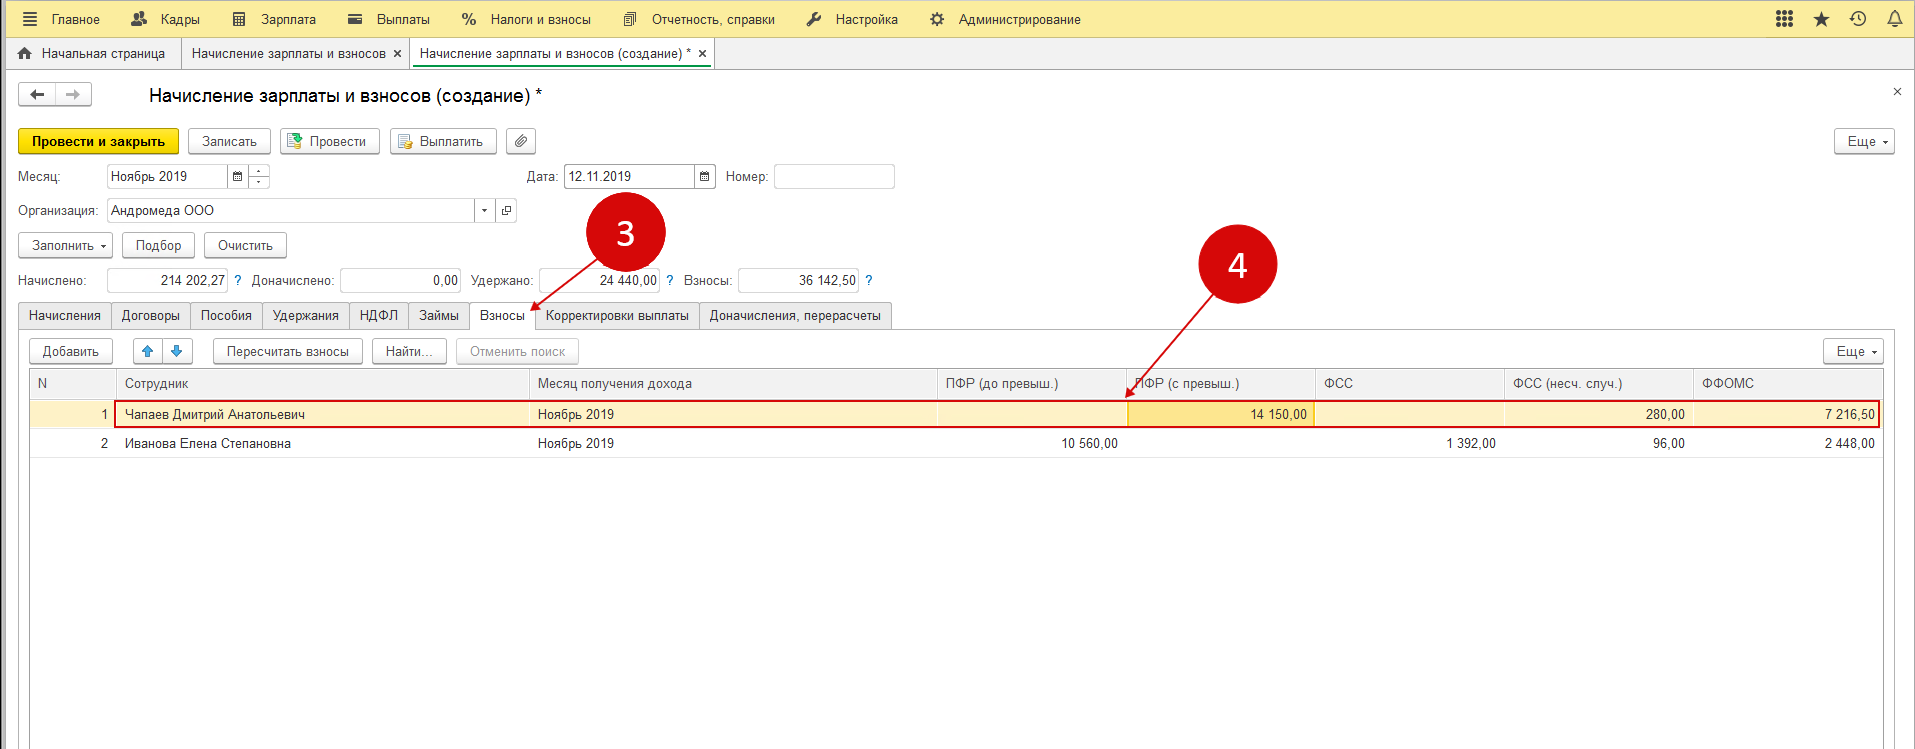1915x749 pixels.
Task: Close the создание document tab
Action: coord(702,54)
